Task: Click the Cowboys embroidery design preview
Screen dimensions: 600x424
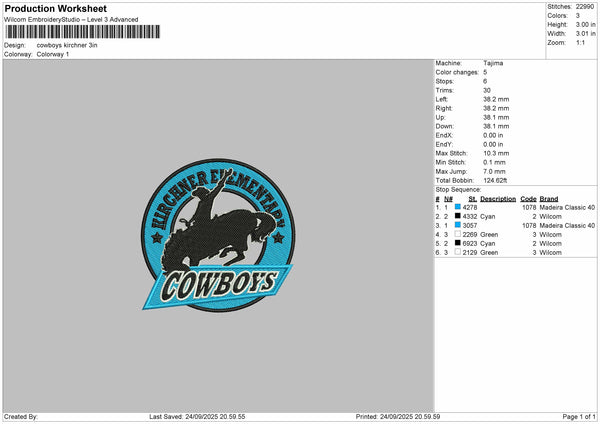Action: [x=218, y=235]
